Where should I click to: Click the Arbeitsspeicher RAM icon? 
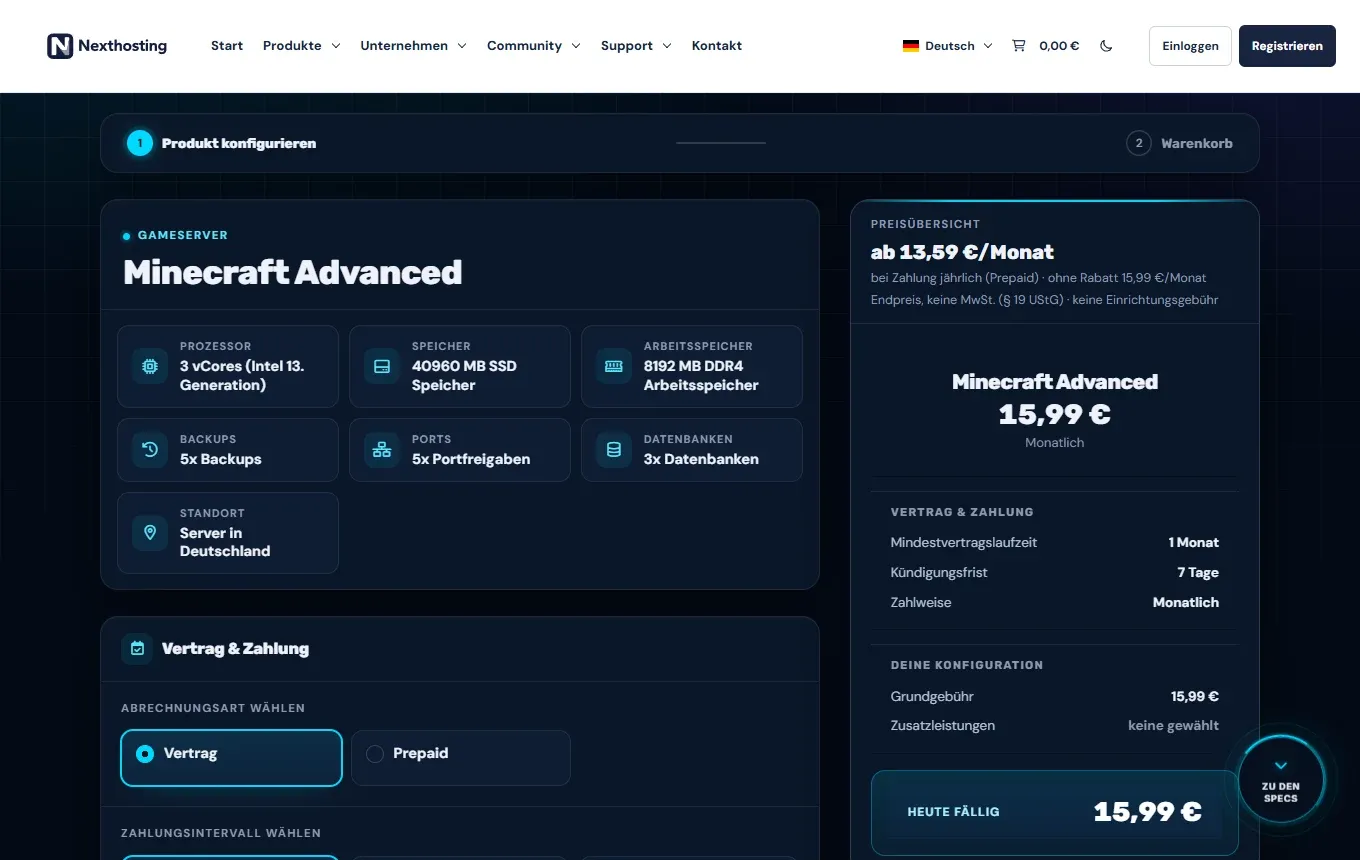(614, 366)
